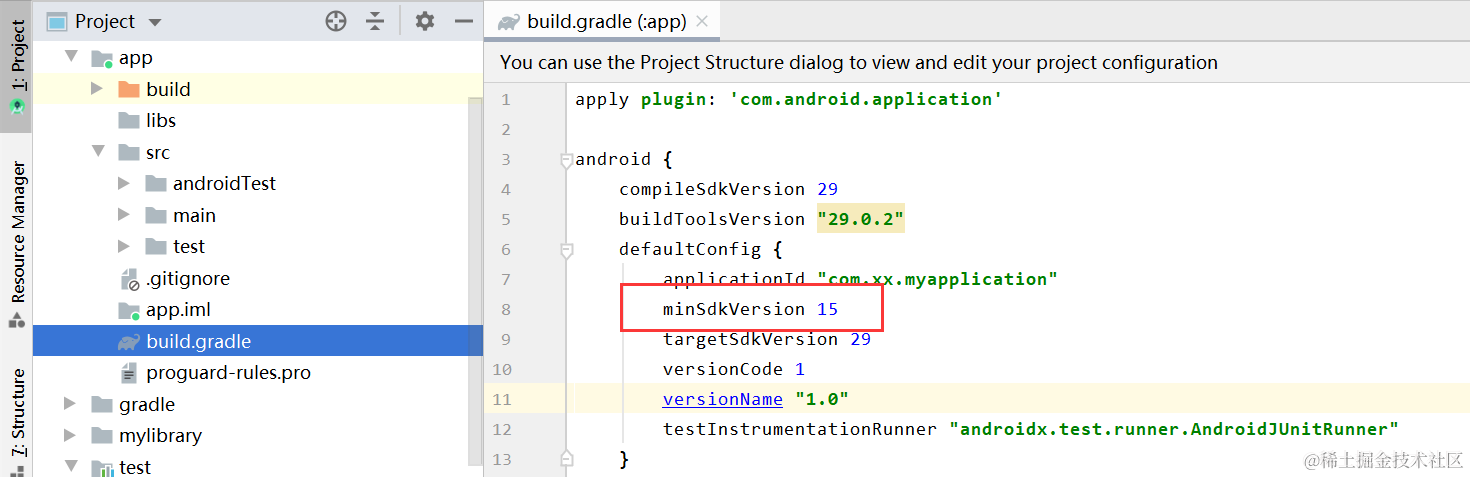
Task: Click the mylibrary folder icon
Action: click(102, 435)
